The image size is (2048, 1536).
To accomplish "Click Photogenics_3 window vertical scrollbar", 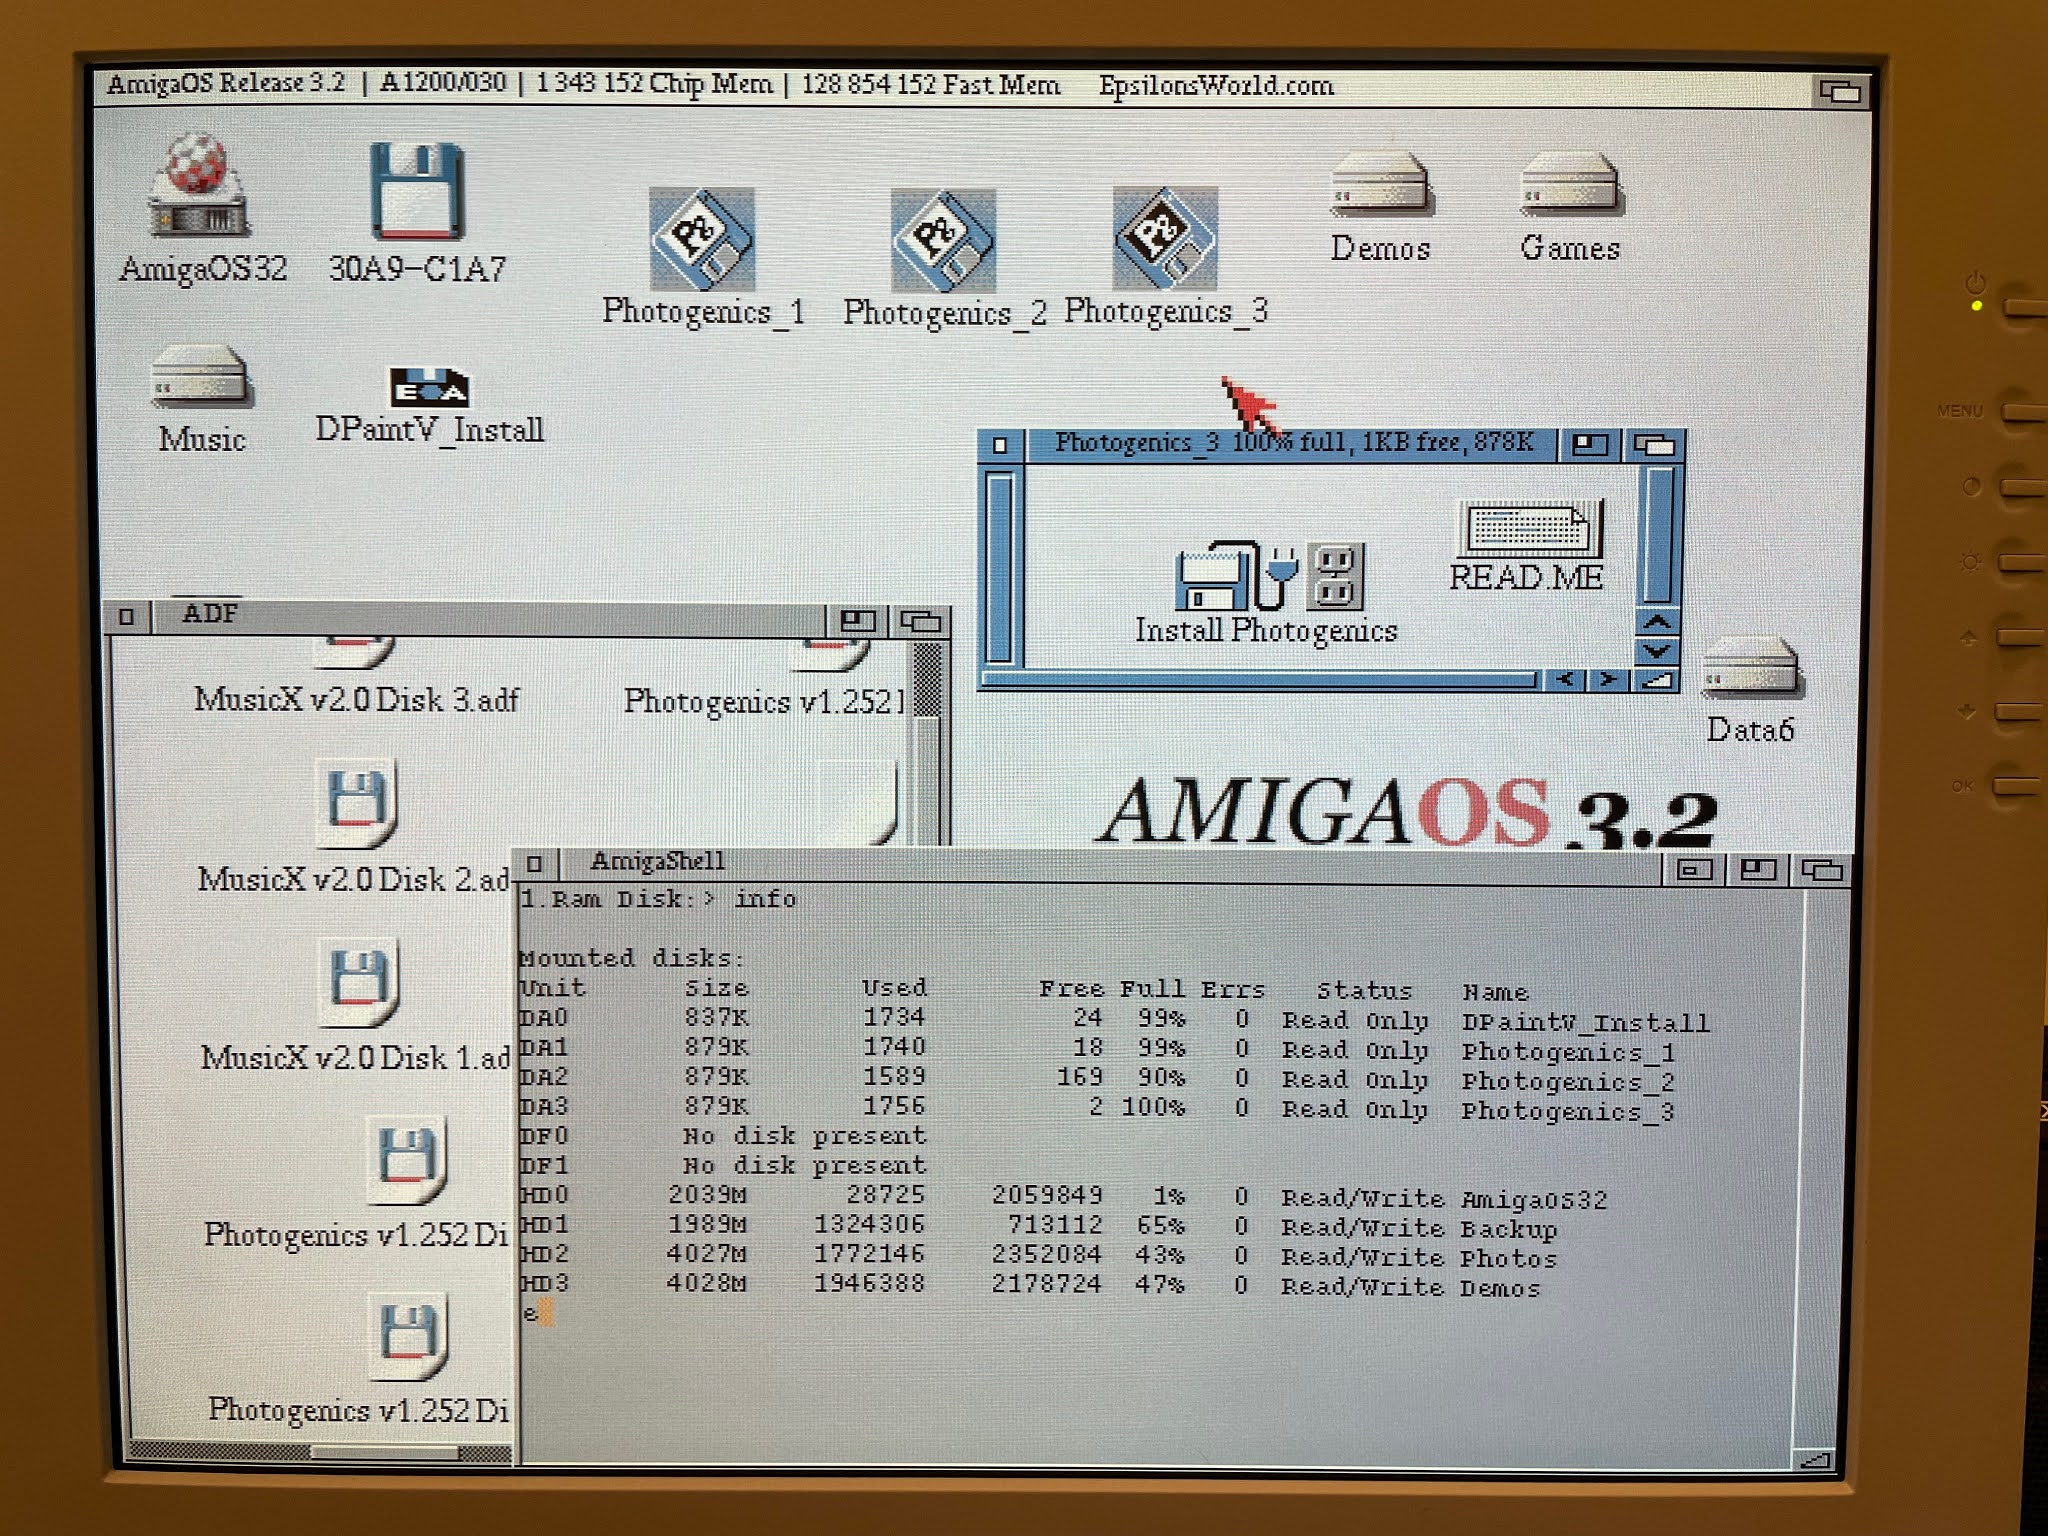I will click(1657, 535).
